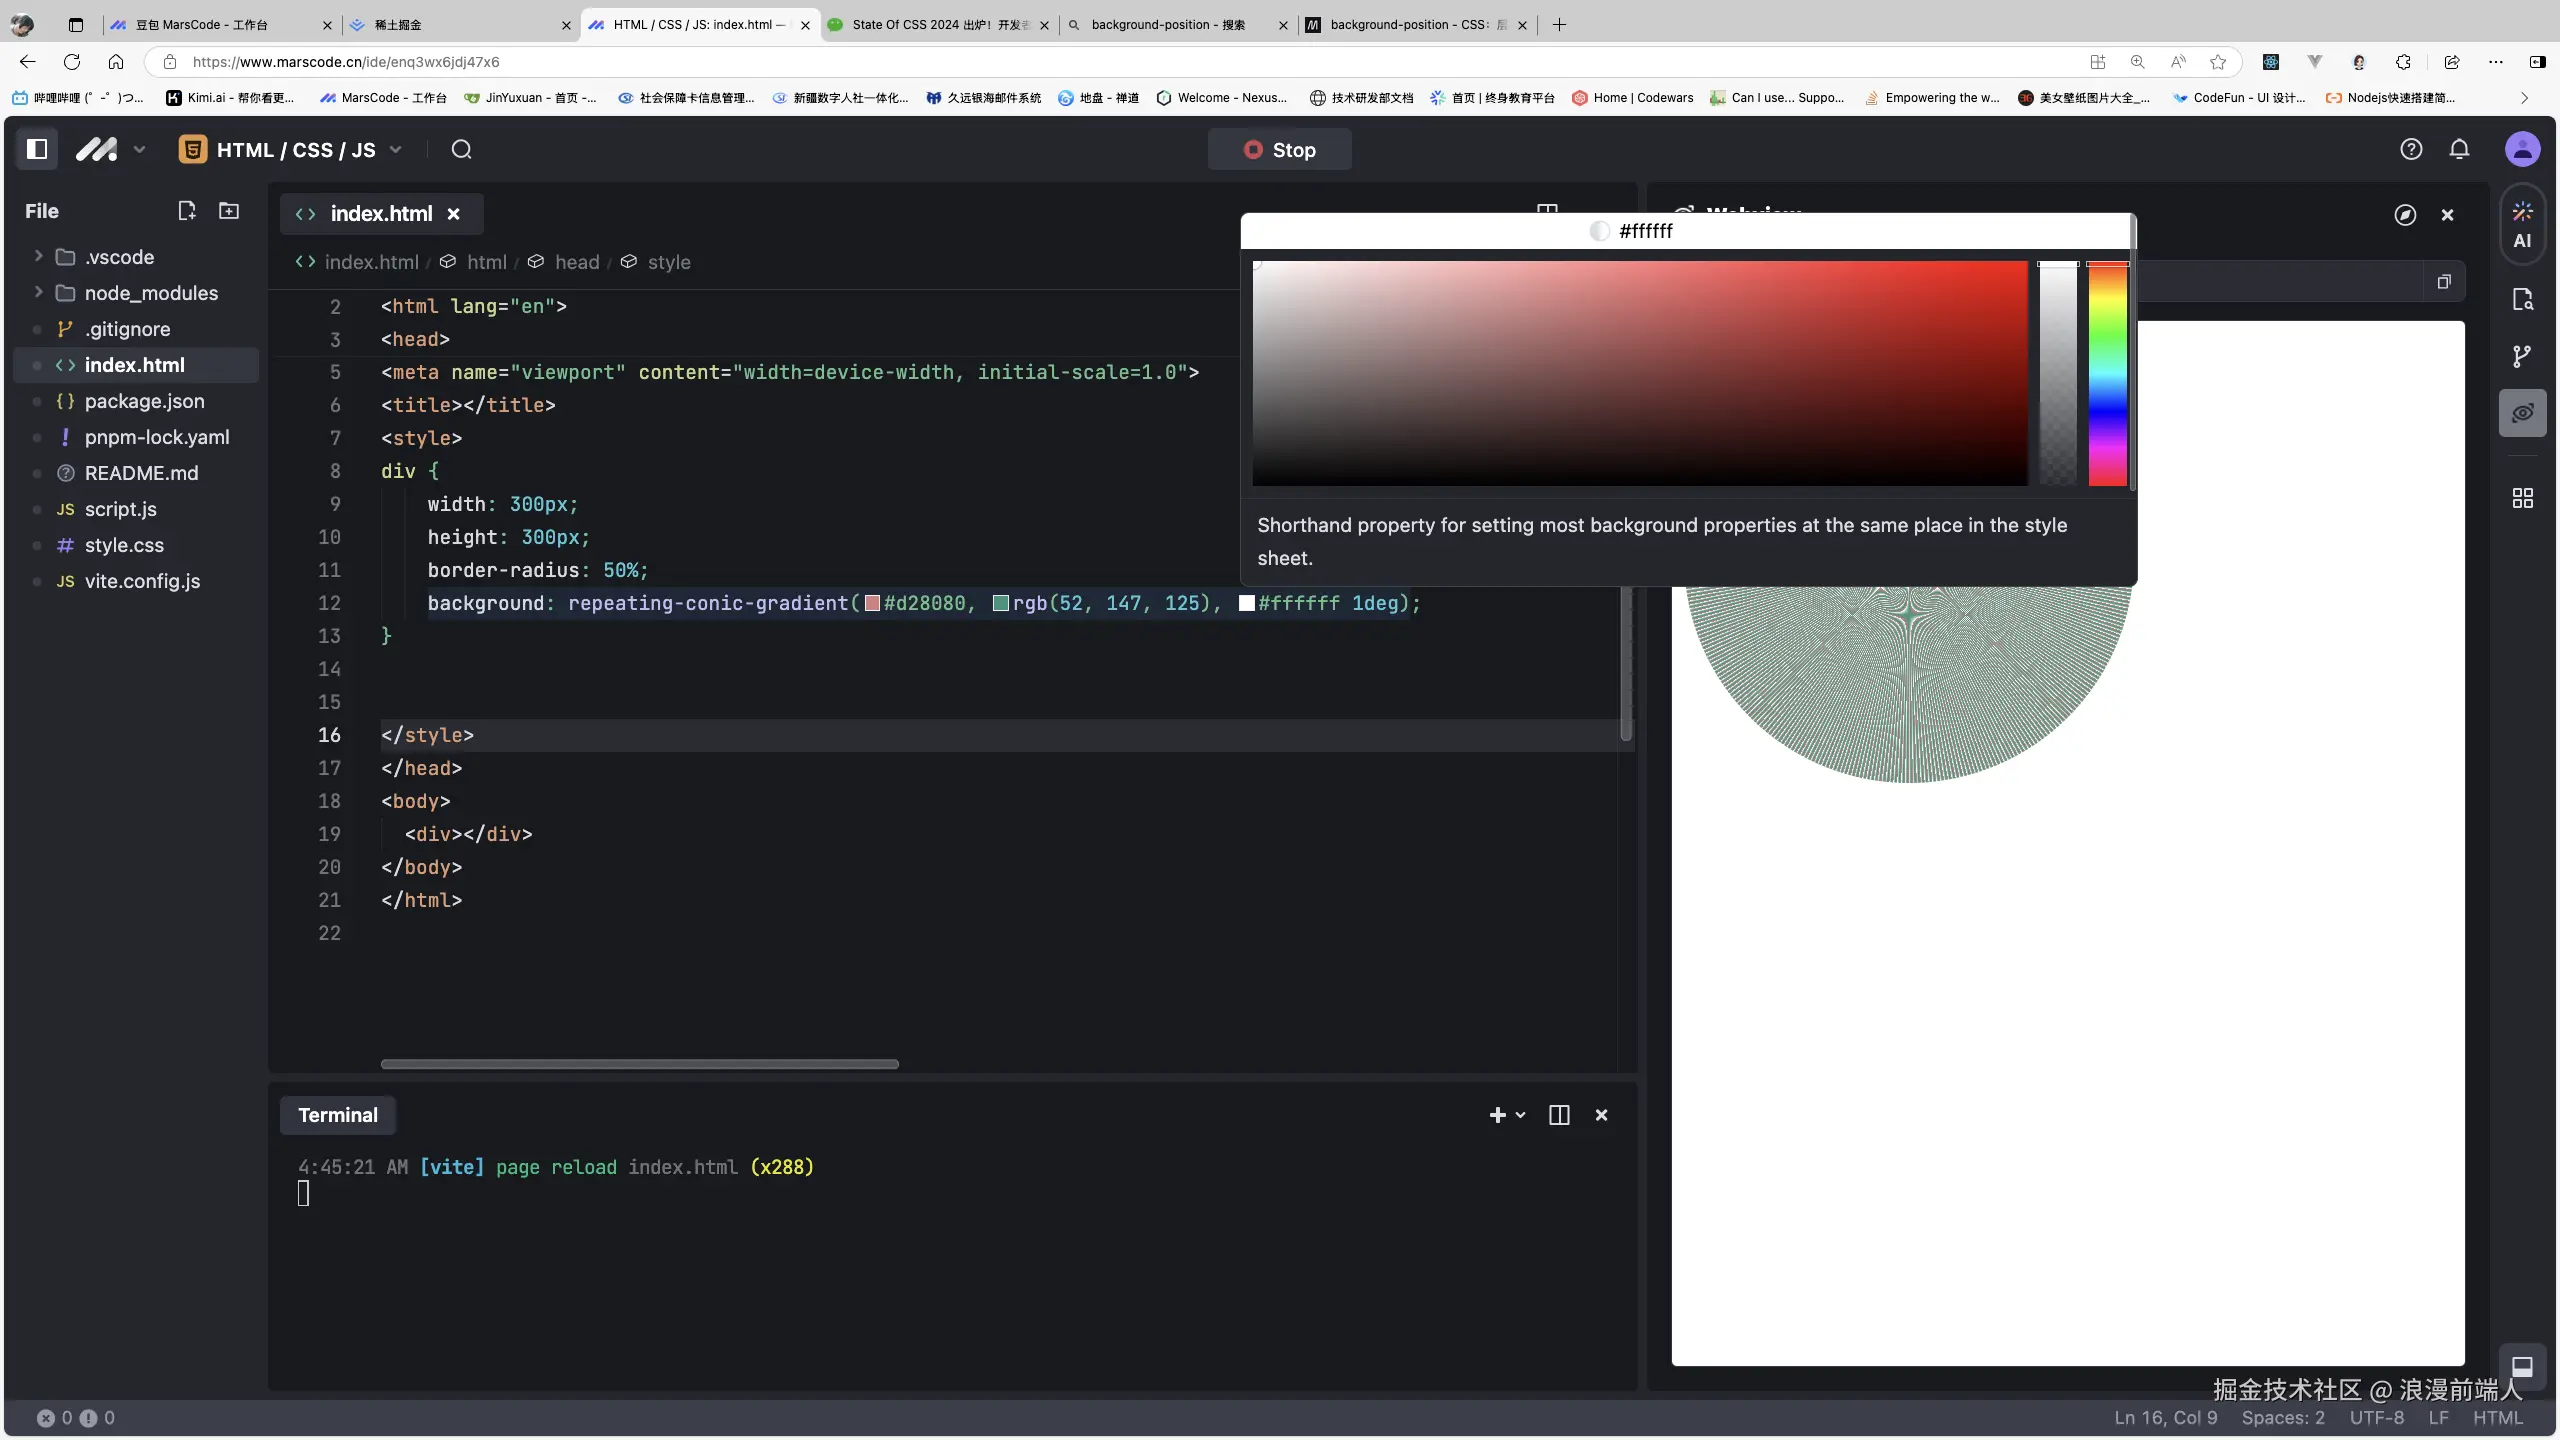Toggle the webview preview eye icon

2522,413
